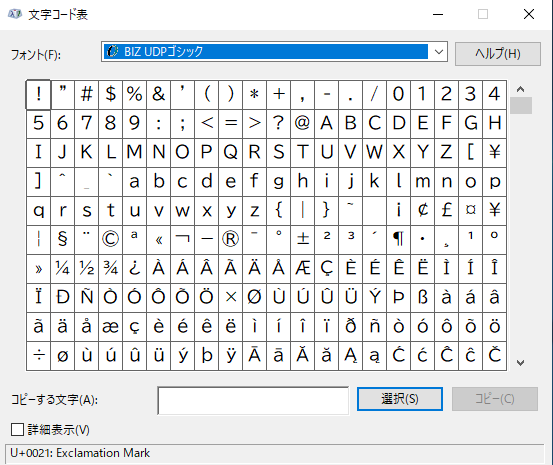The height and width of the screenshot is (465, 553).
Task: Focus the コピーする文字 input field
Action: tap(253, 401)
